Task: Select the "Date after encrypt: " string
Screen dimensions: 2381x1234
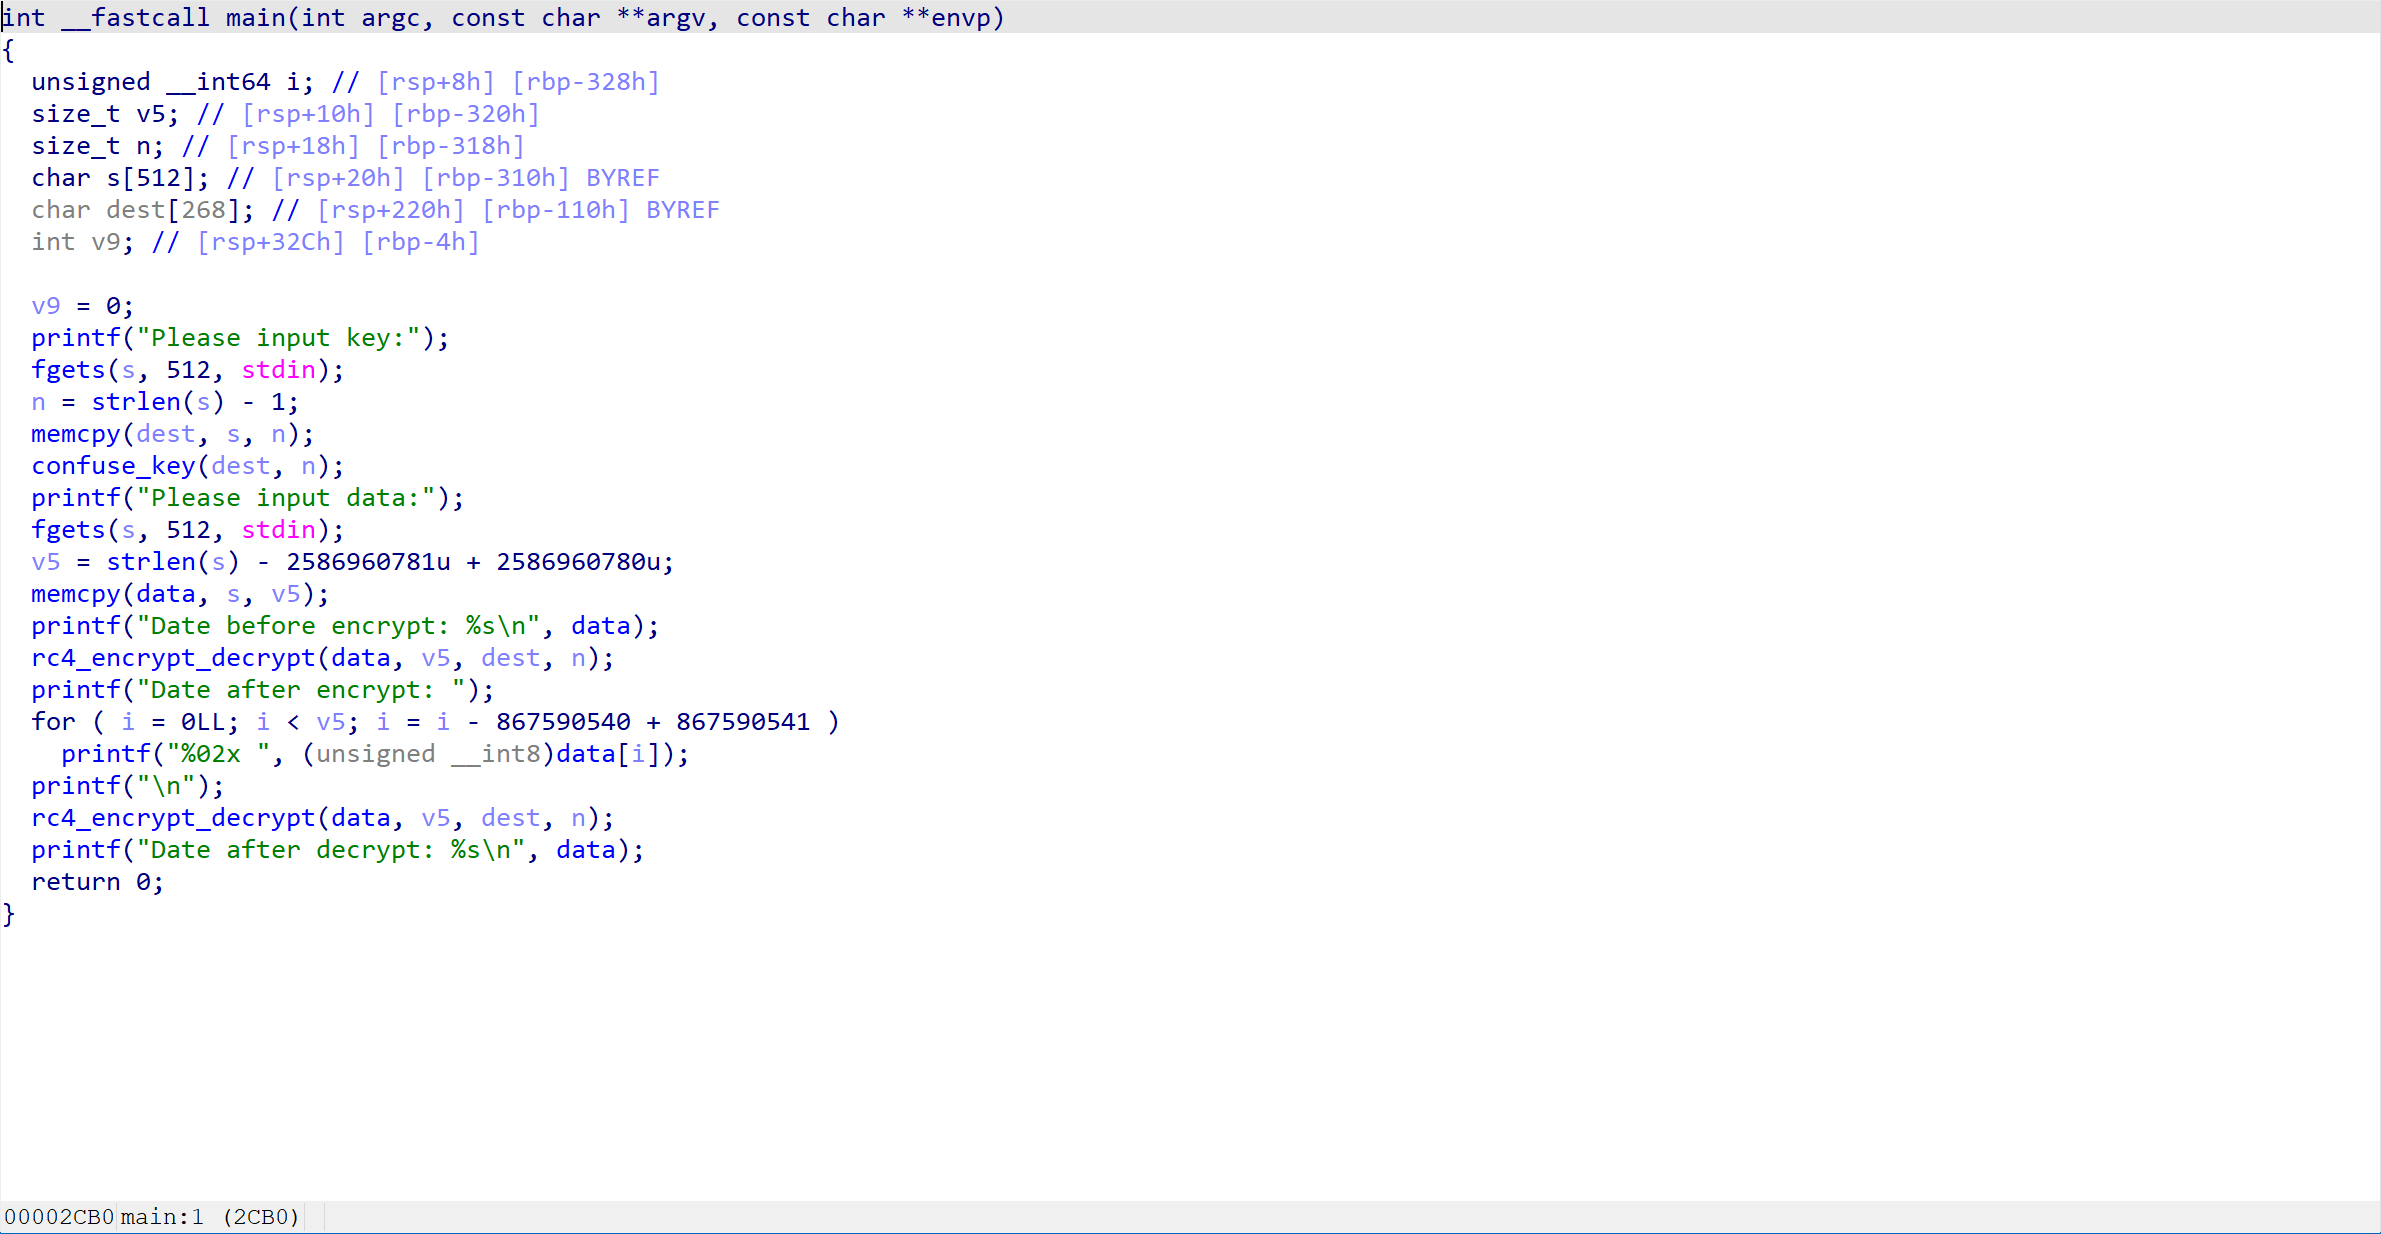Action: coord(300,690)
